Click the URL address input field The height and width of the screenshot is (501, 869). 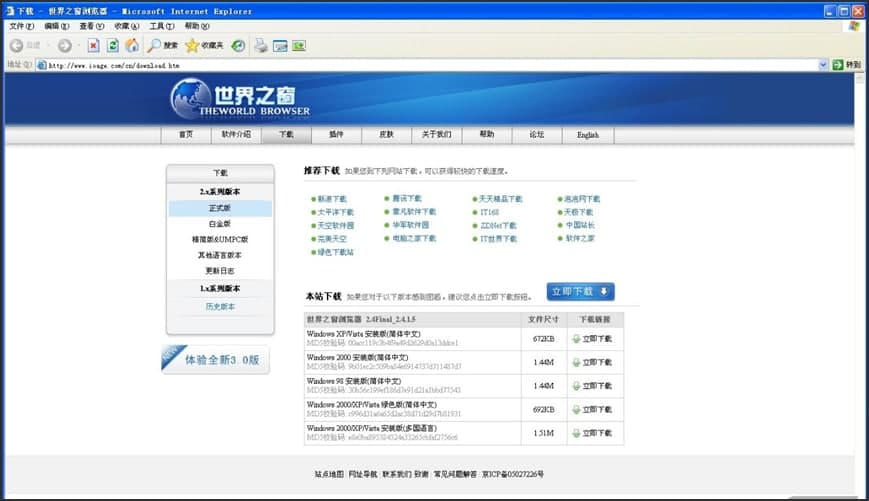430,65
